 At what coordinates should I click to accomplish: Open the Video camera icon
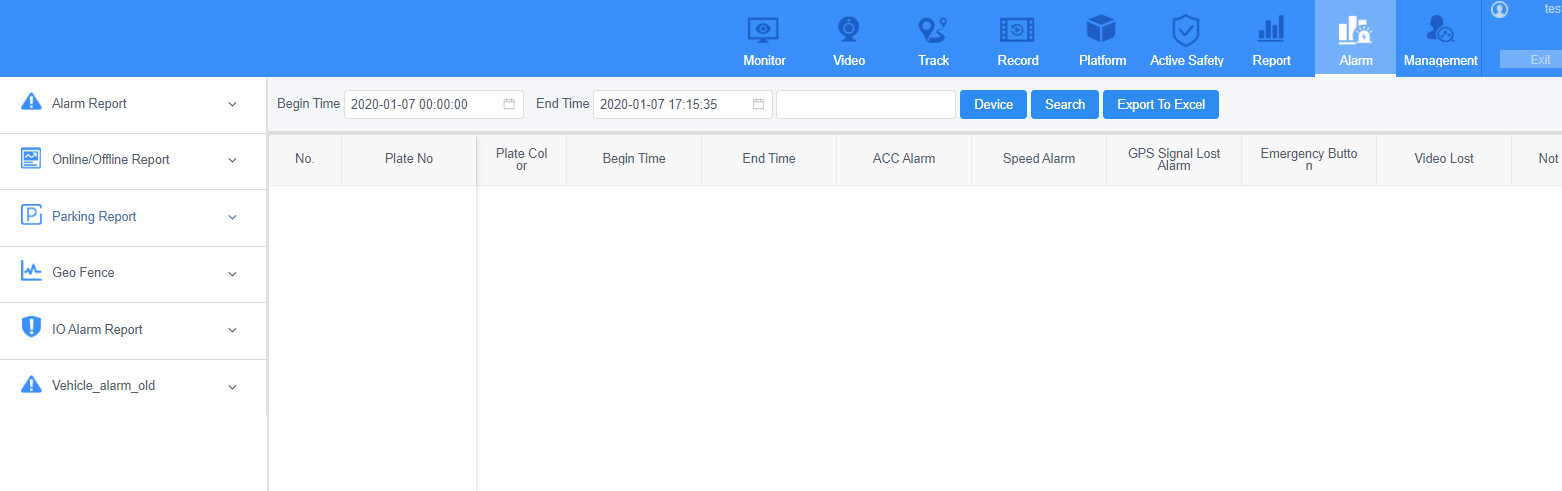pos(849,30)
